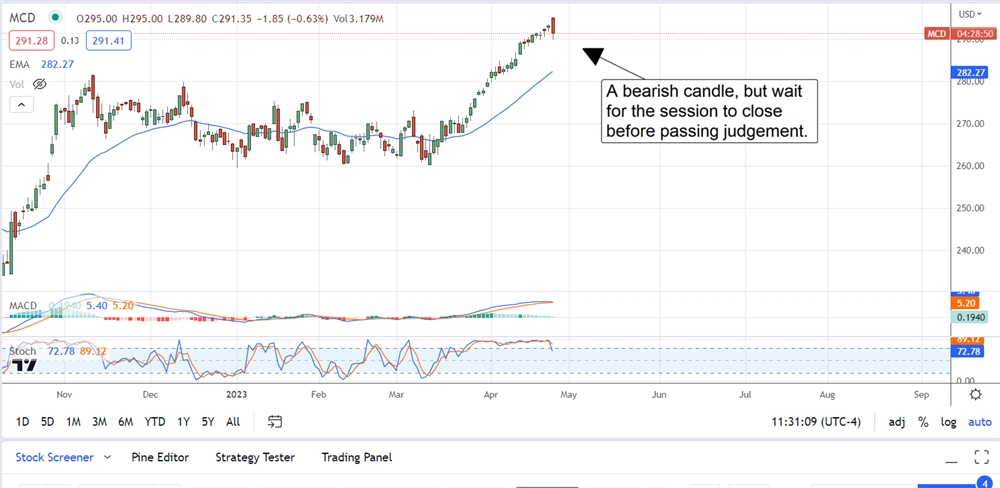Select the 1D time range

tap(22, 422)
